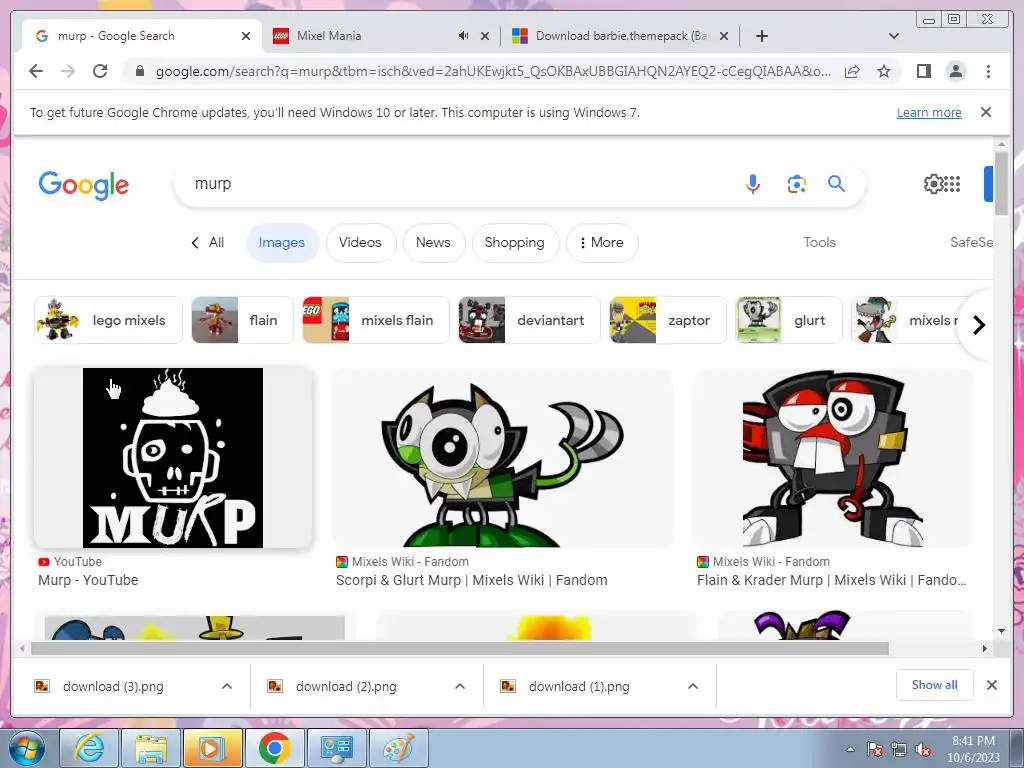Close the Download barbie.themepack tab
The width and height of the screenshot is (1024, 768).
[x=724, y=36]
